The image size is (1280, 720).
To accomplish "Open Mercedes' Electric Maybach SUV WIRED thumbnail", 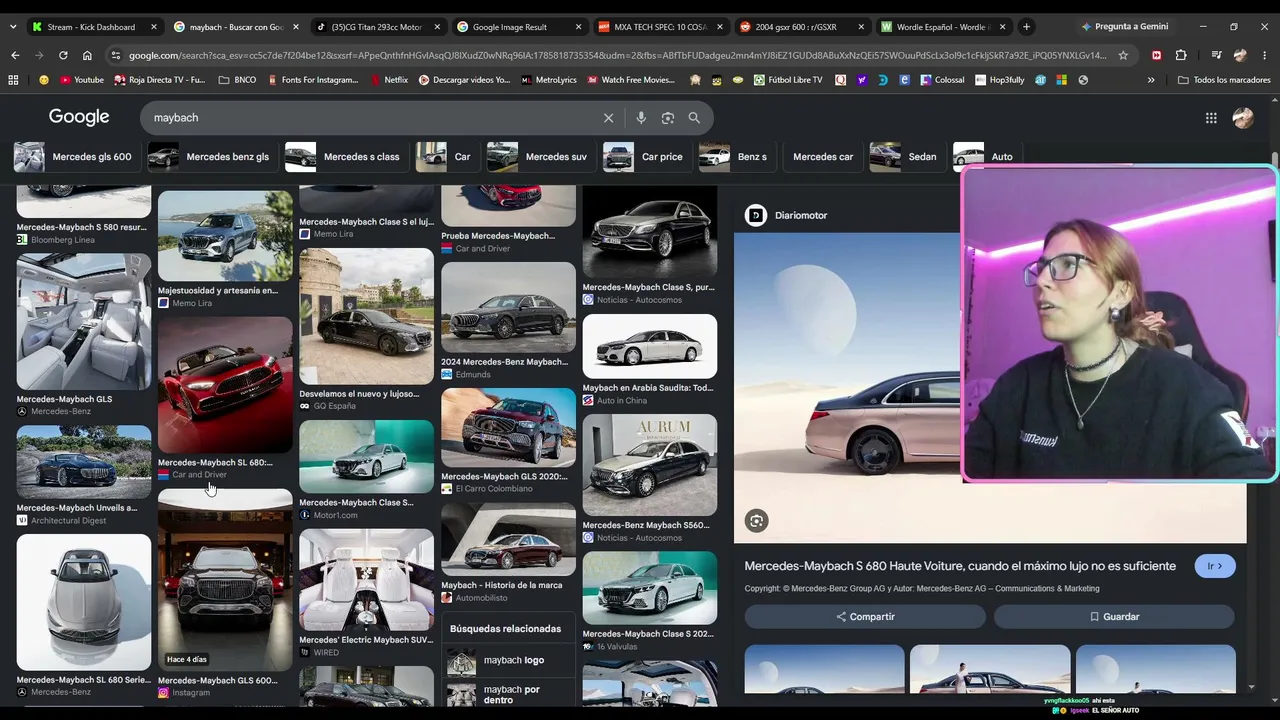I will tap(367, 580).
